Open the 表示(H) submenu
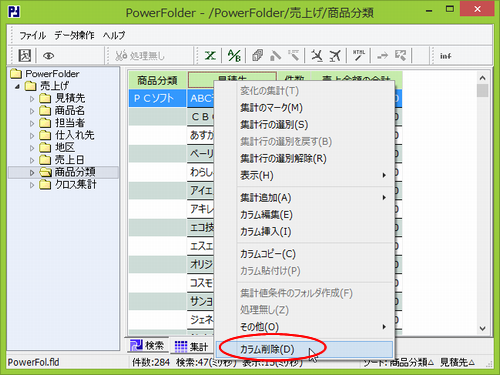The width and height of the screenshot is (500, 375). [x=304, y=175]
